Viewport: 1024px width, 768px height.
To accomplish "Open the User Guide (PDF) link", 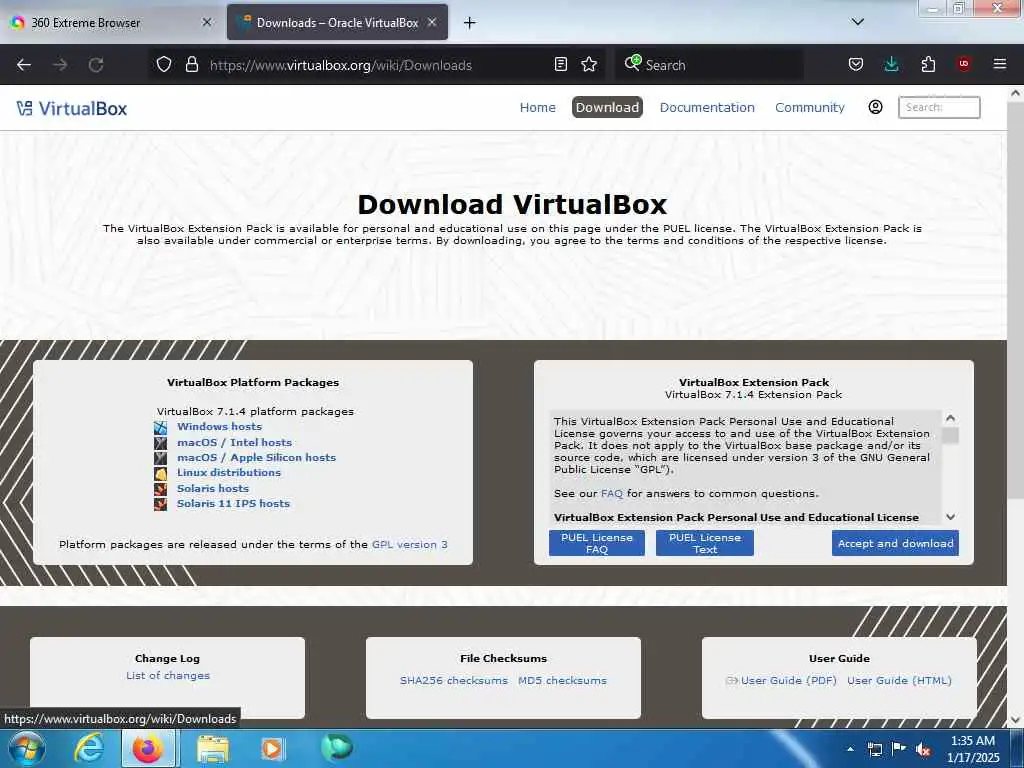I will [x=788, y=680].
